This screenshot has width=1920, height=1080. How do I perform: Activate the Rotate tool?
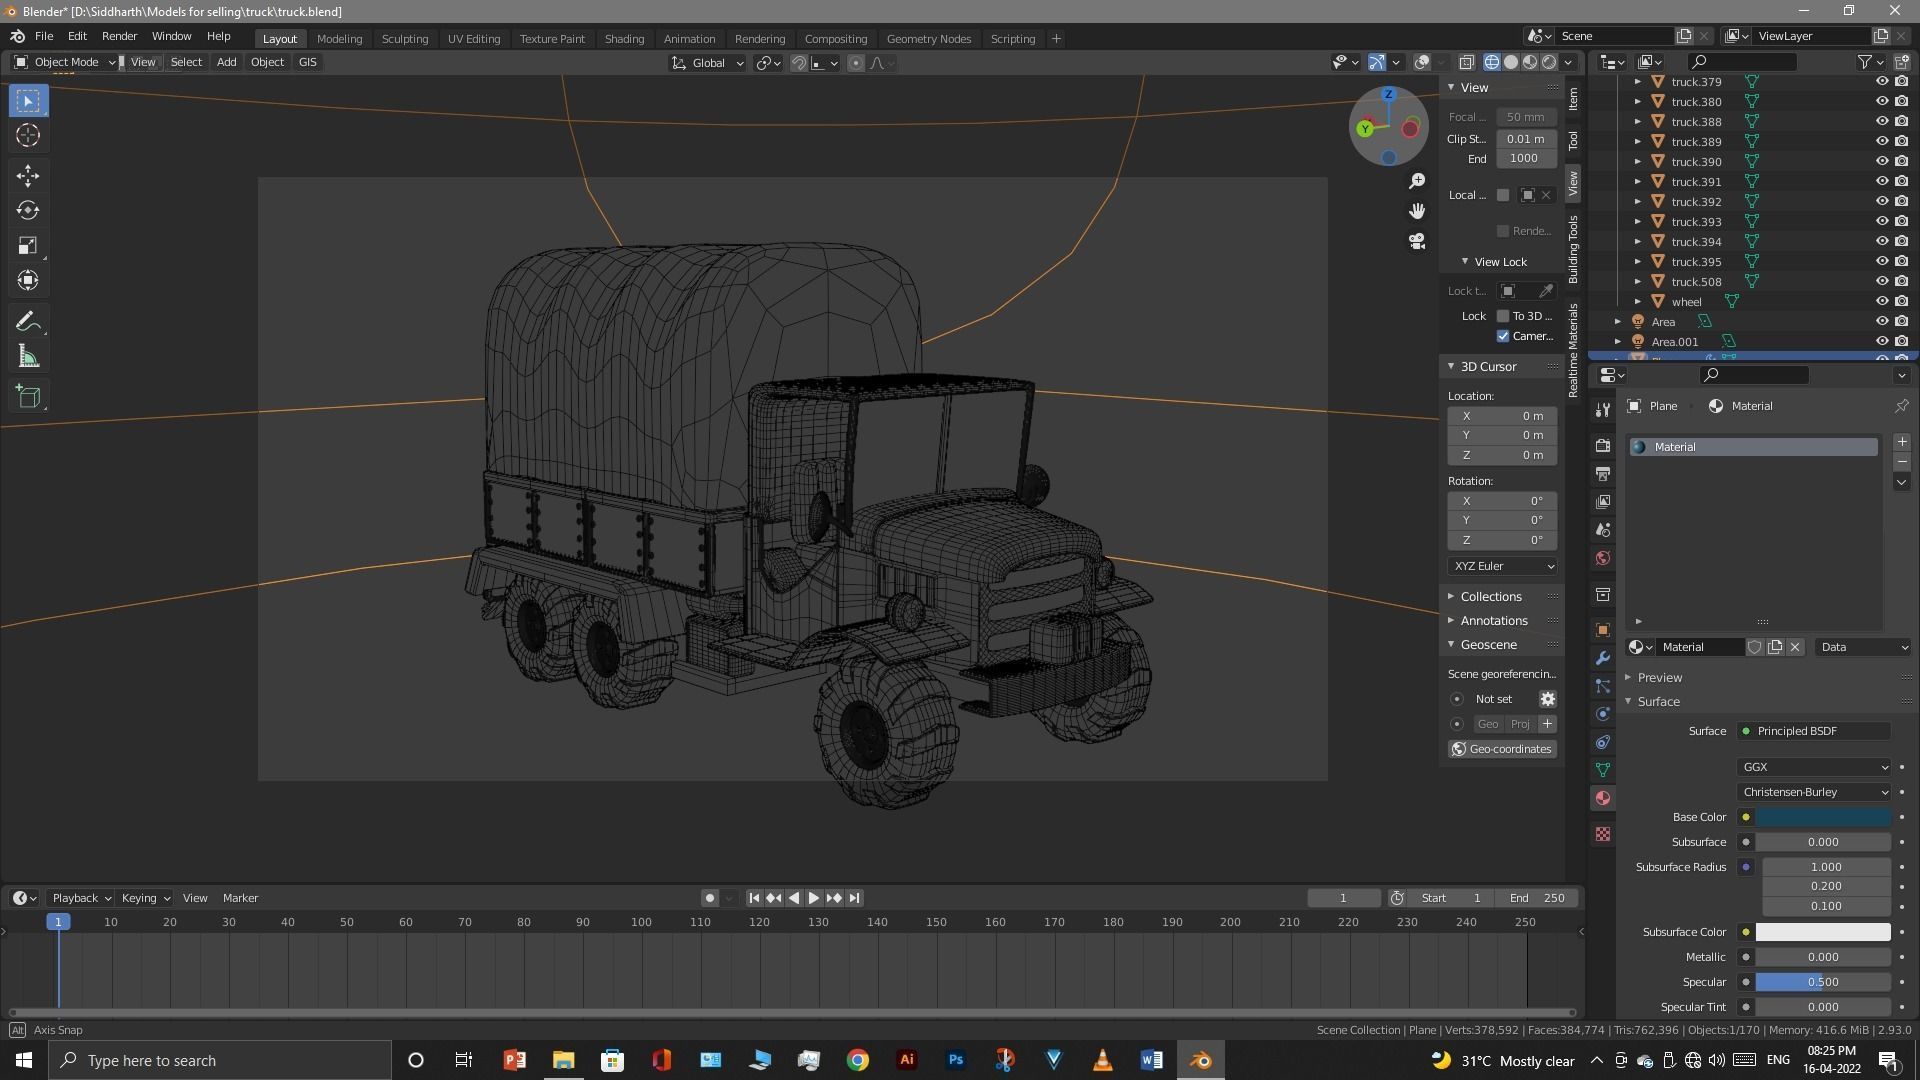click(x=28, y=211)
